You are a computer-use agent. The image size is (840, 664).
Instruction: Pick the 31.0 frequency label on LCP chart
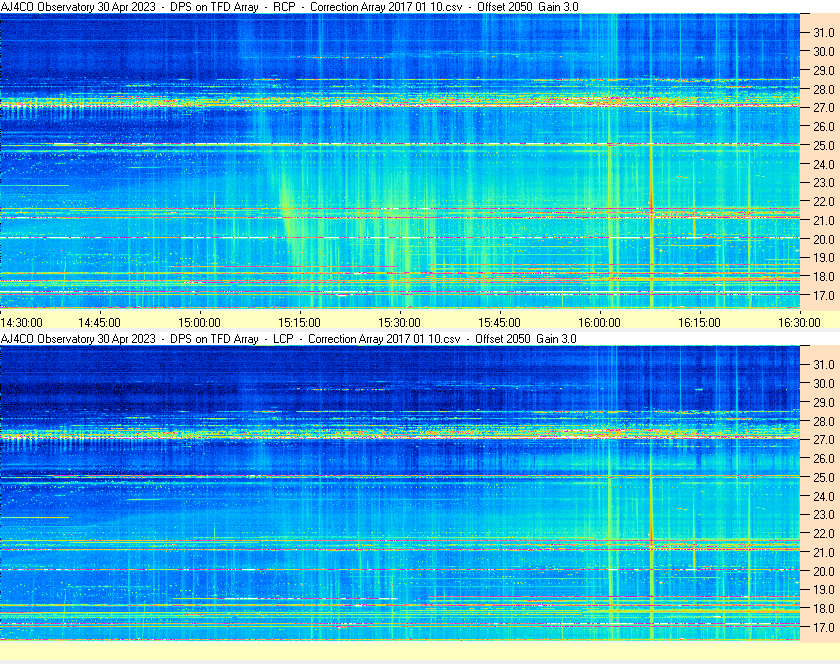coord(824,364)
